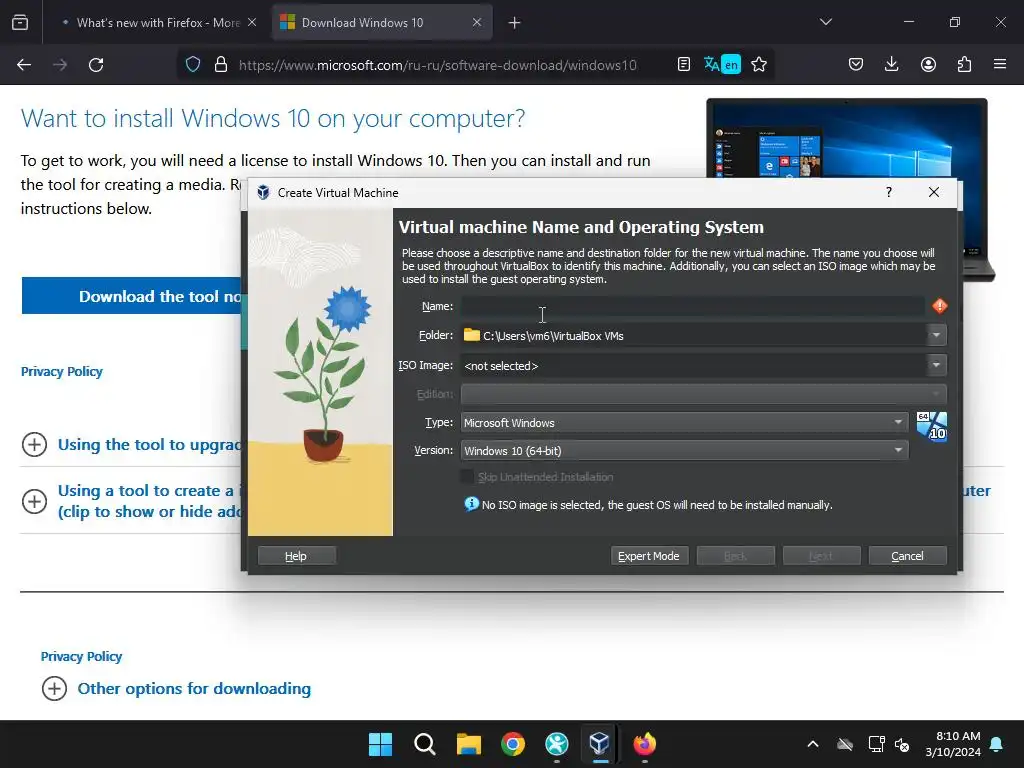Open the Version dropdown Windows 10 (64-bit)

tap(684, 451)
